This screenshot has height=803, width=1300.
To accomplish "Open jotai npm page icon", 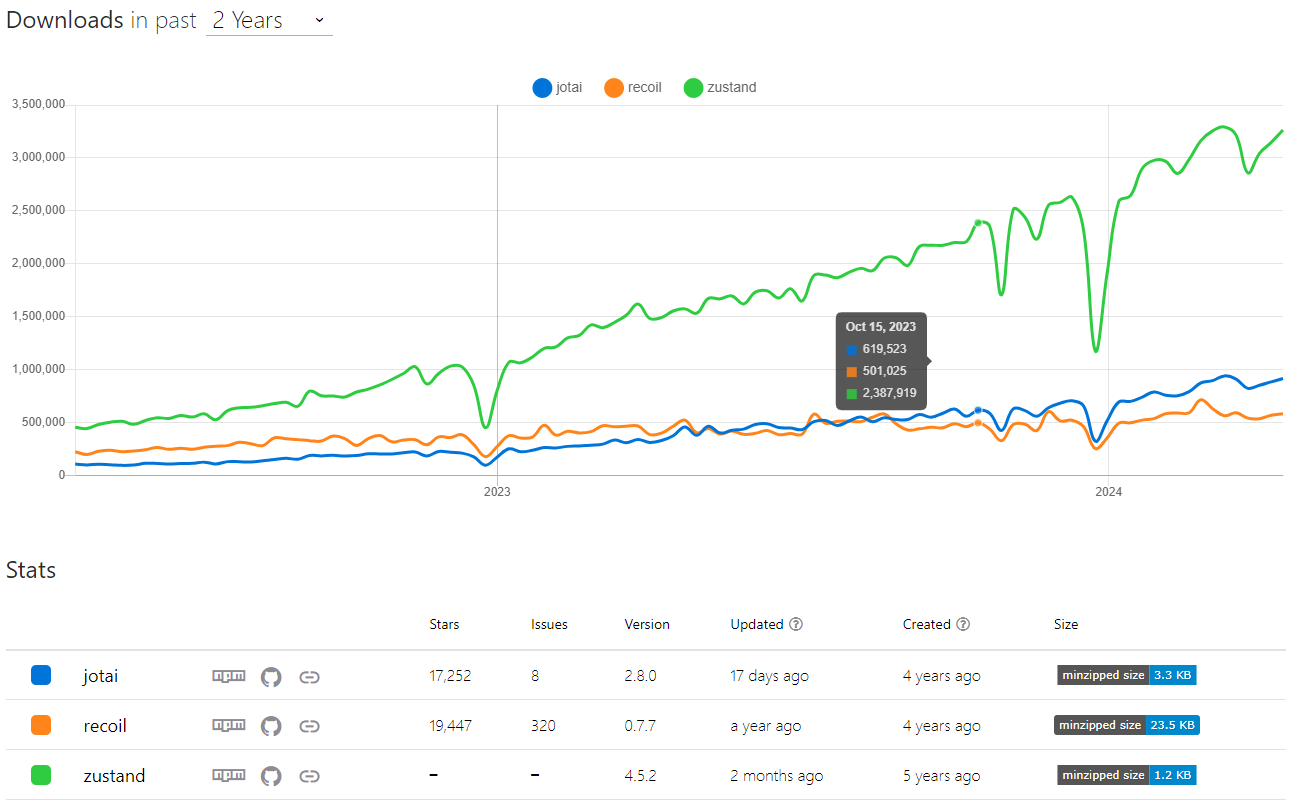I will 229,676.
